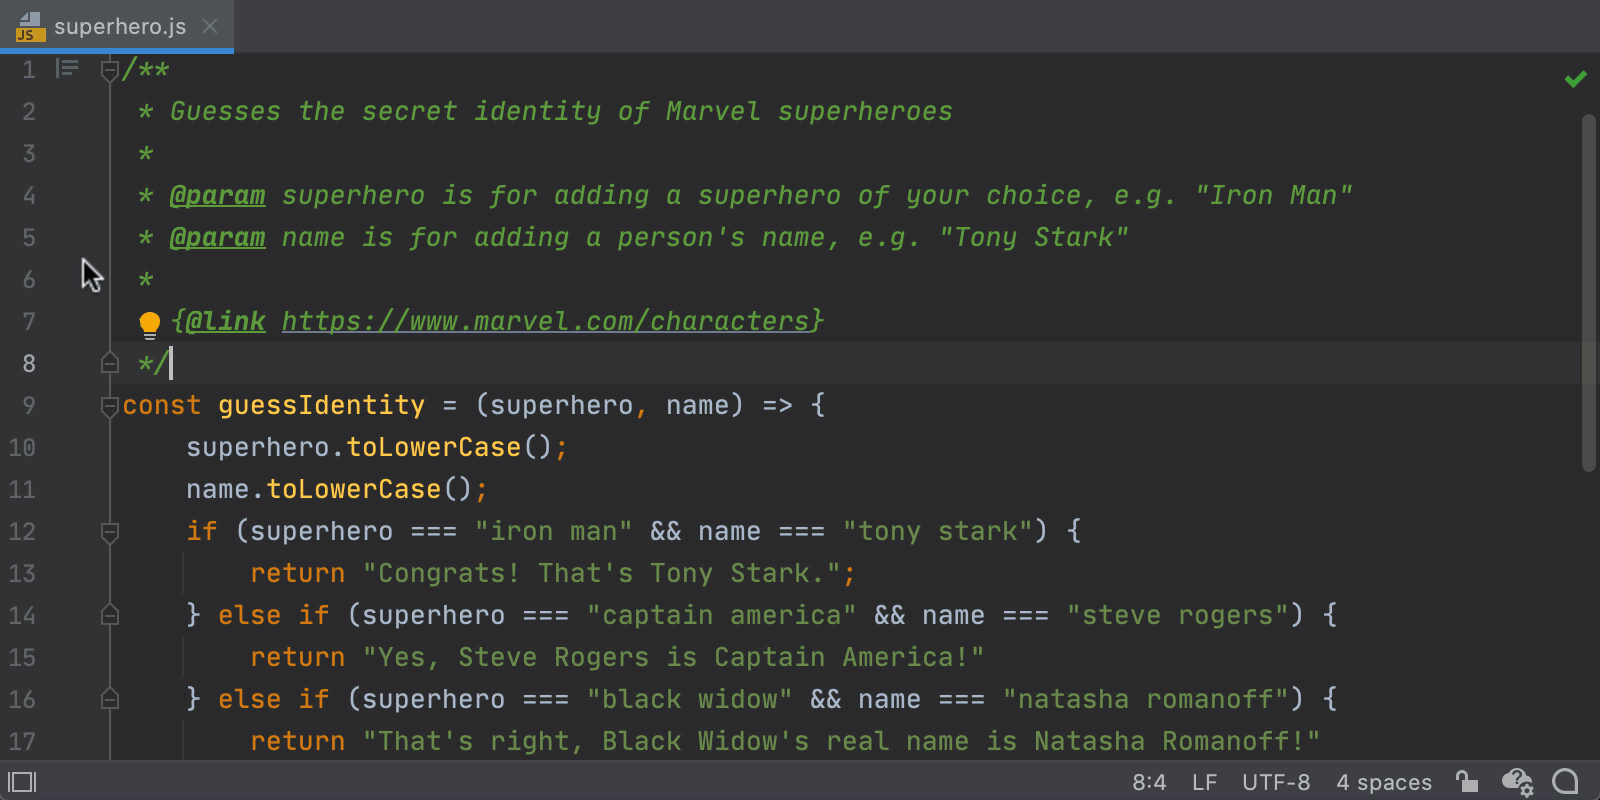The height and width of the screenshot is (800, 1600).
Task: Click name.toLowerCase on line 11
Action: click(314, 489)
